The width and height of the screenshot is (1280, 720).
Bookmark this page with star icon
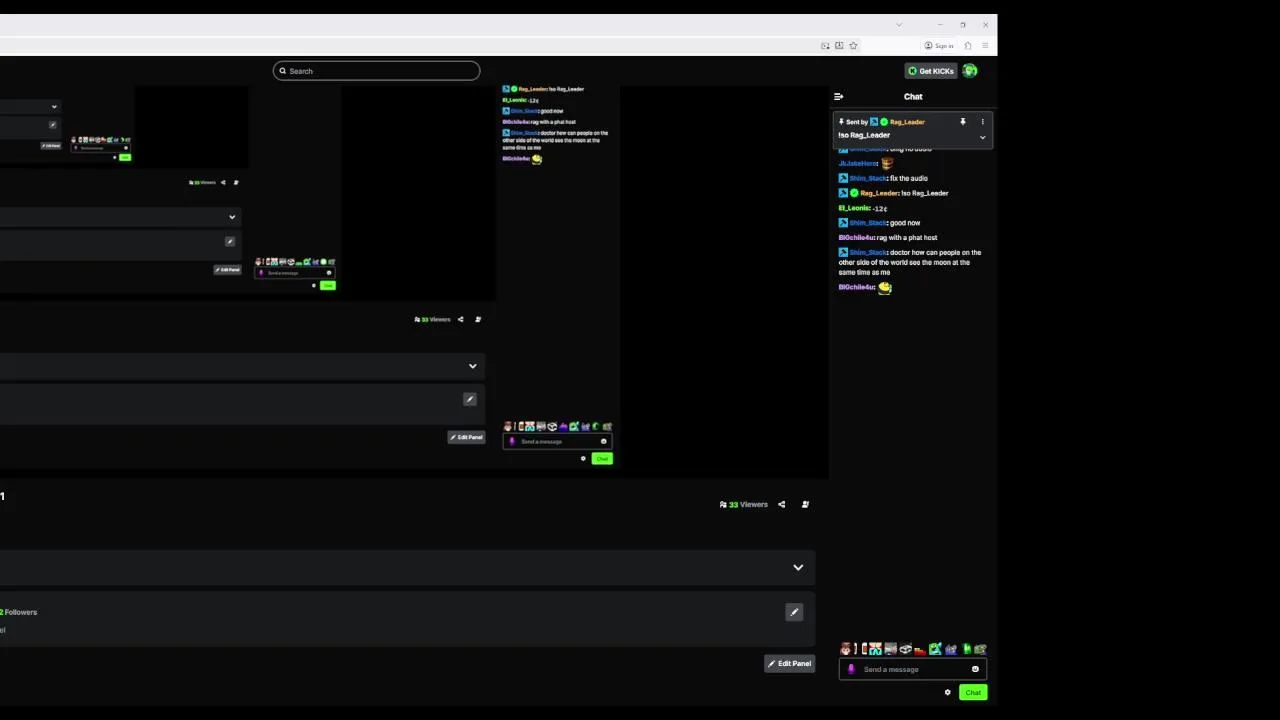click(853, 45)
